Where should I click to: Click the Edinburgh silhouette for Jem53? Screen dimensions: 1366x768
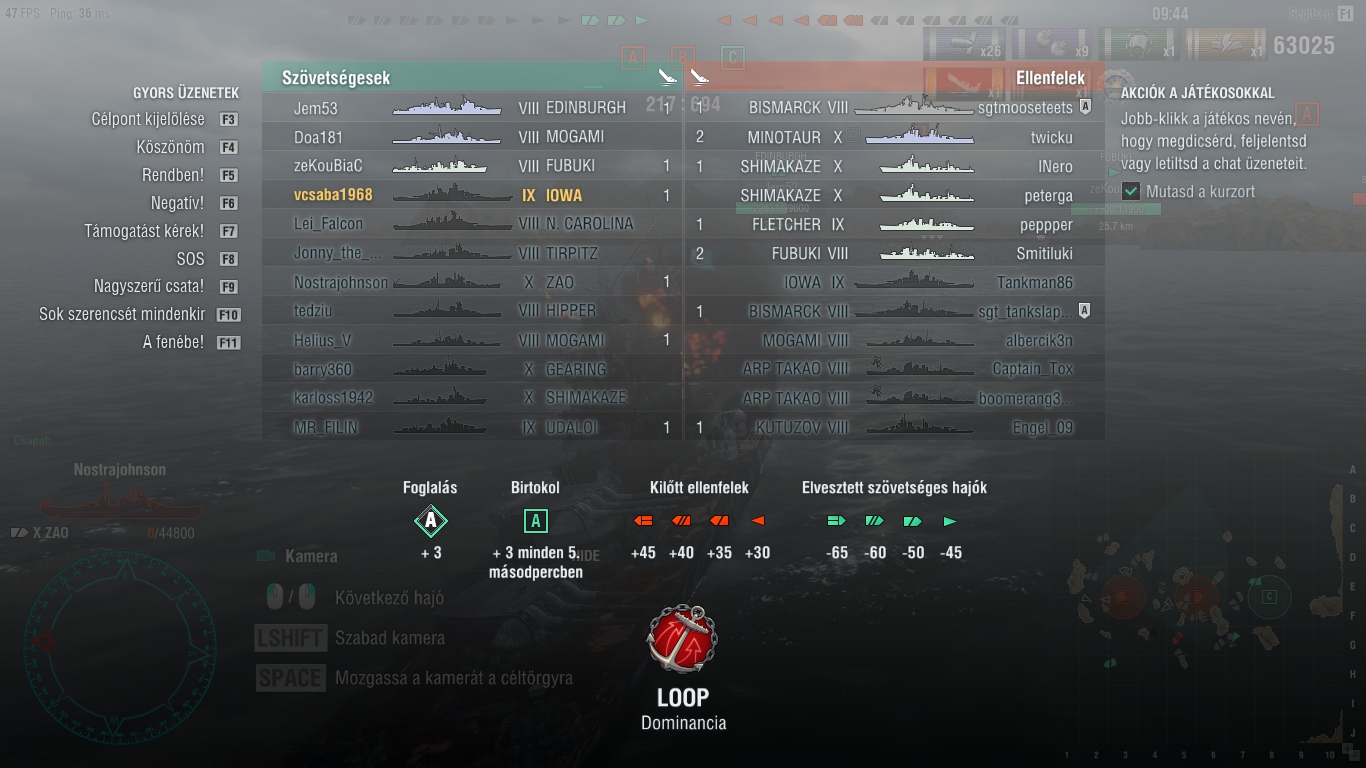click(447, 107)
